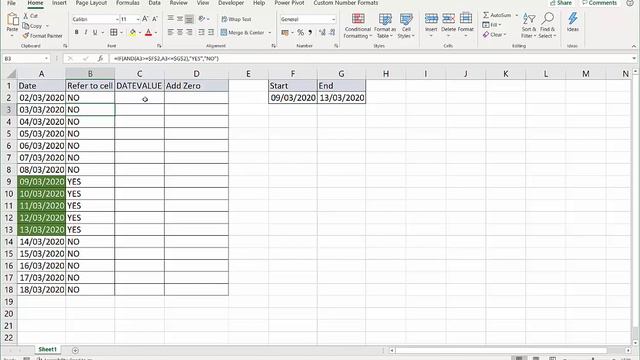Cut the selected cell content

tap(31, 16)
